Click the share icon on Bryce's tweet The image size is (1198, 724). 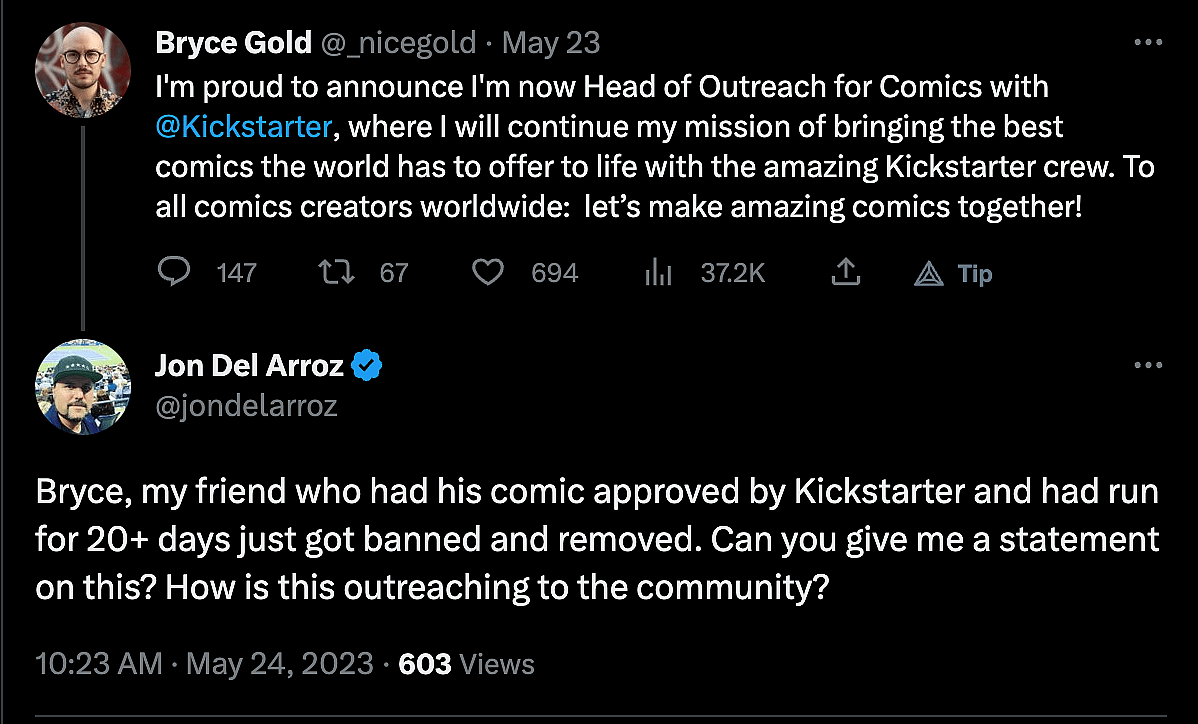pos(846,272)
